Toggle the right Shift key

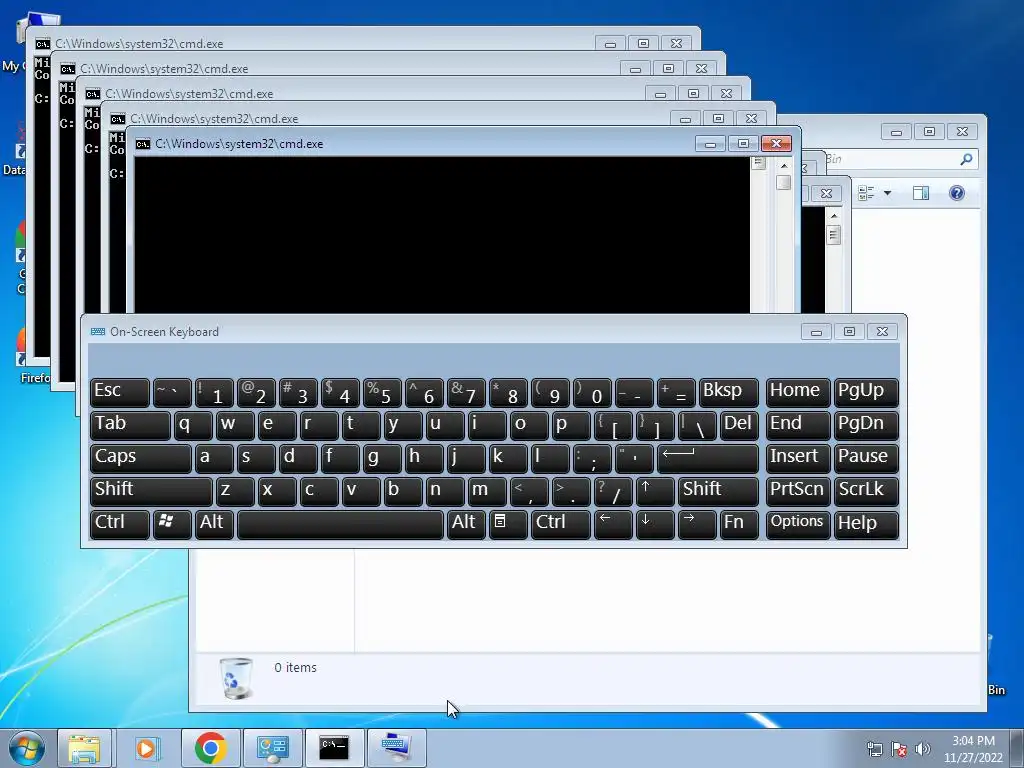[x=718, y=492]
